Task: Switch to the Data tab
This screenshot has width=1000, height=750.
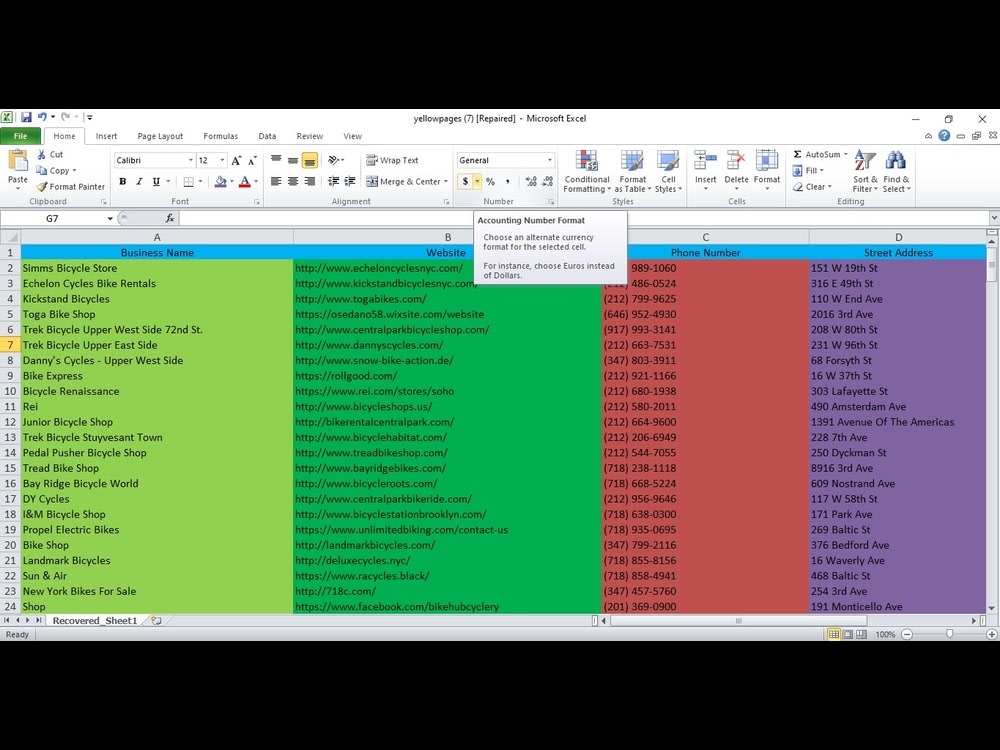Action: pyautogui.click(x=267, y=136)
